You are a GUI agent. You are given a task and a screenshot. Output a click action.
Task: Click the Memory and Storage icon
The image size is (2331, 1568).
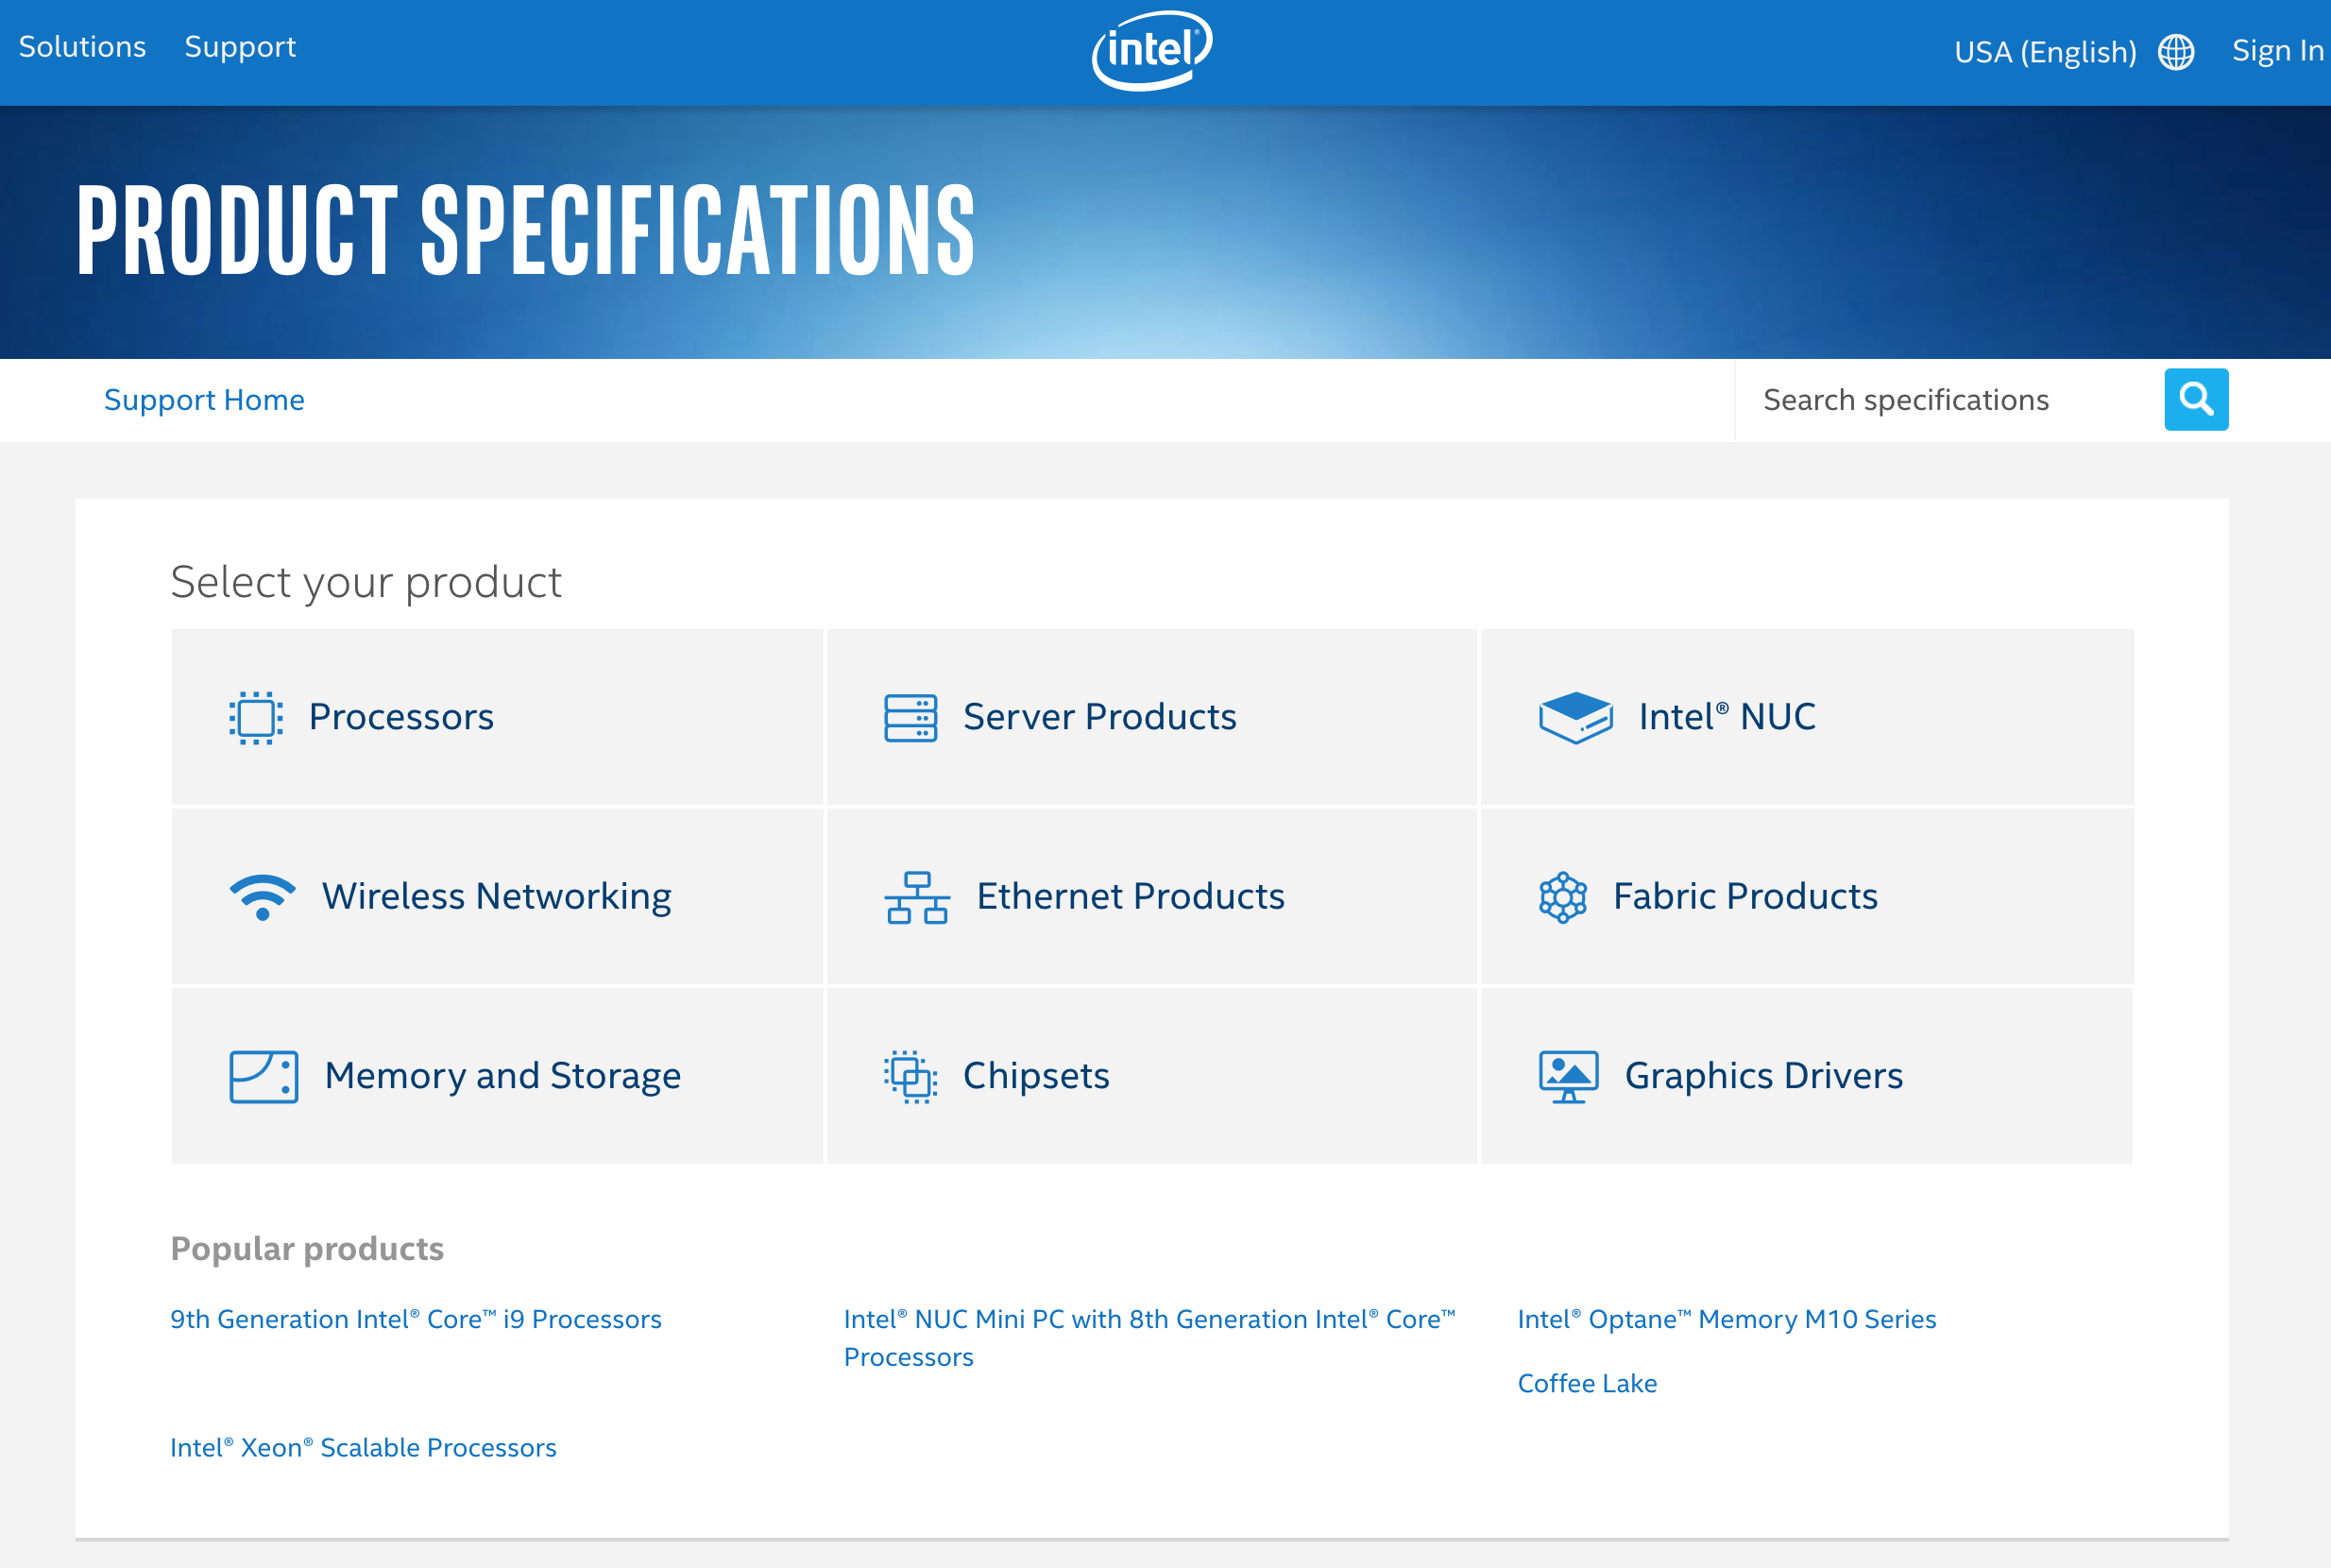pos(261,1073)
